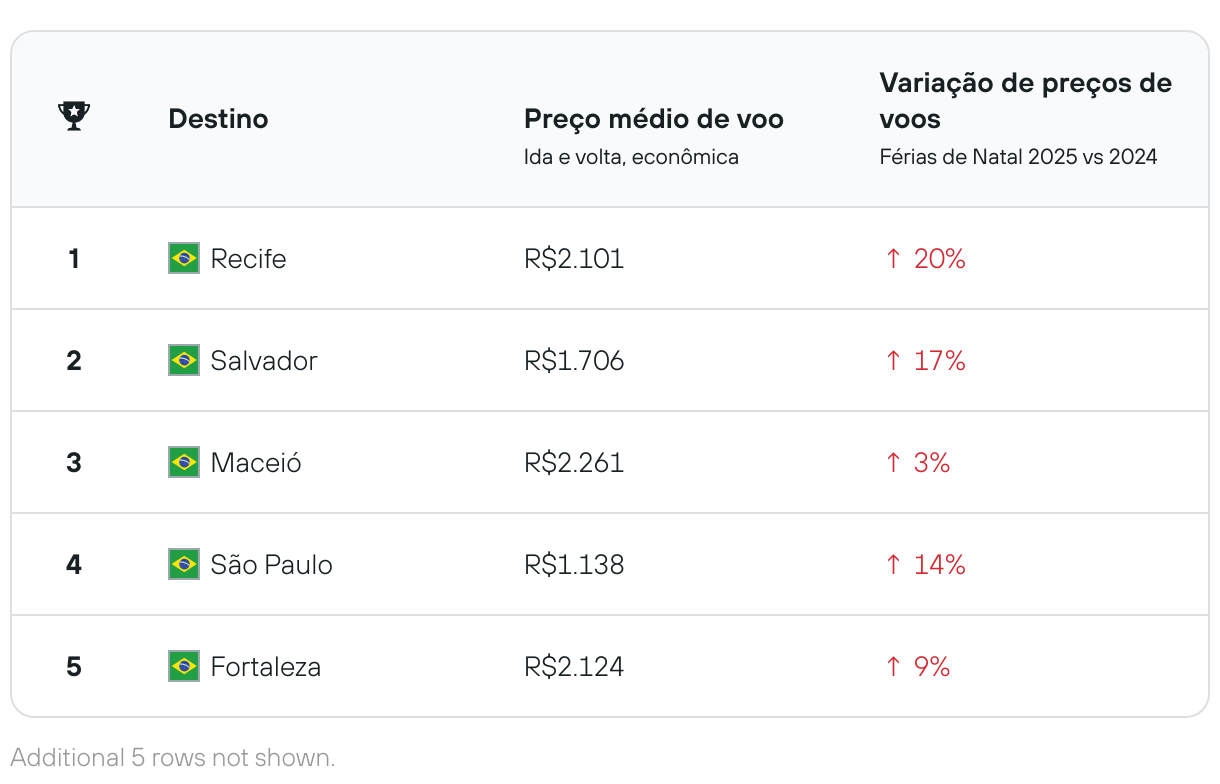Screen dimensions: 1220x784
Task: Click the Variação de preços de voos header
Action: coord(1024,100)
